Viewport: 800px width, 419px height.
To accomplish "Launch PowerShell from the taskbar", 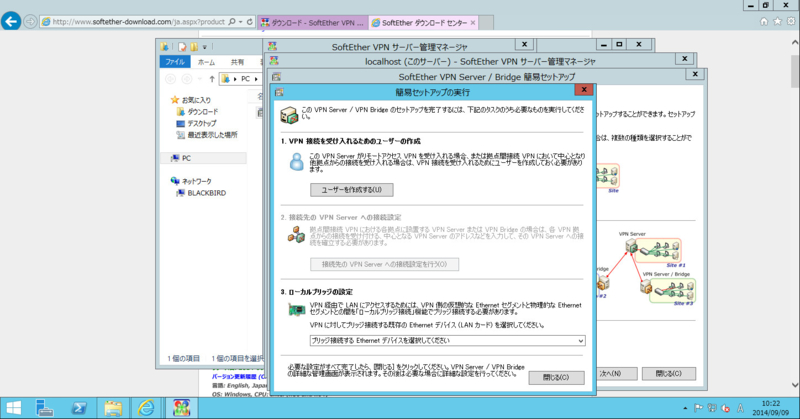I will pyautogui.click(x=79, y=408).
